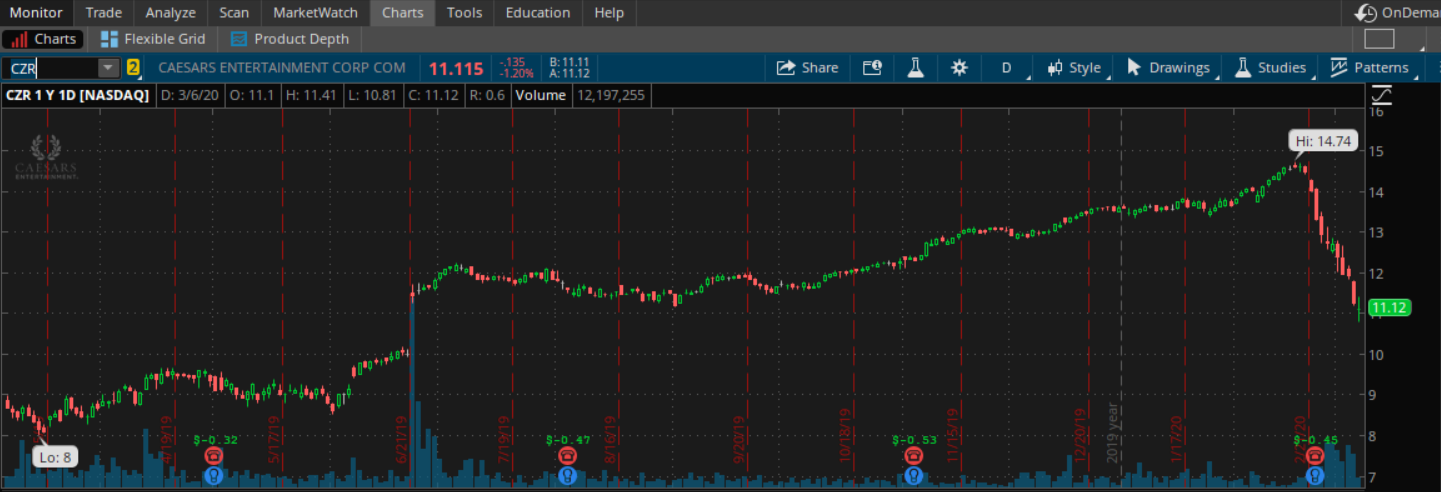Click the CZR 1 Y 1D [NASDAQ] chart title
1441x492 pixels.
[77, 95]
